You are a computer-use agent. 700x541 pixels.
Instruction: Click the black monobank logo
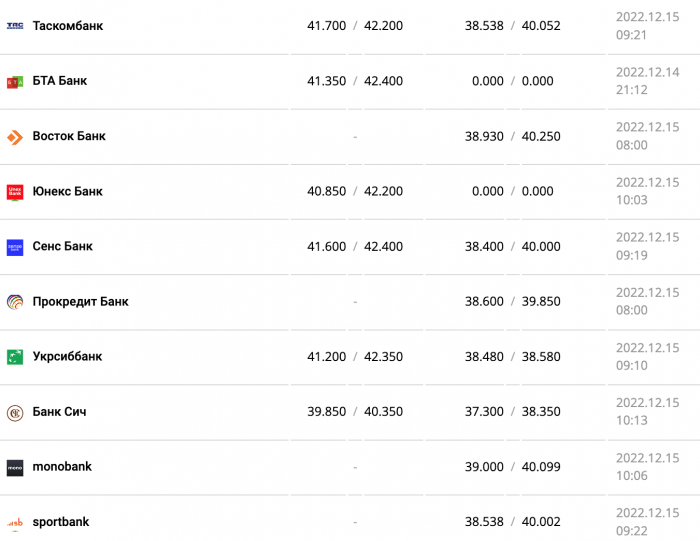[15, 468]
